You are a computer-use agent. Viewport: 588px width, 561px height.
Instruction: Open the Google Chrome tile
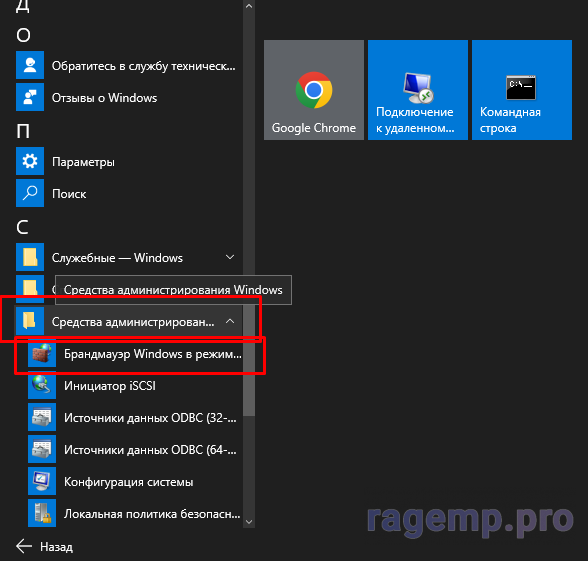314,90
